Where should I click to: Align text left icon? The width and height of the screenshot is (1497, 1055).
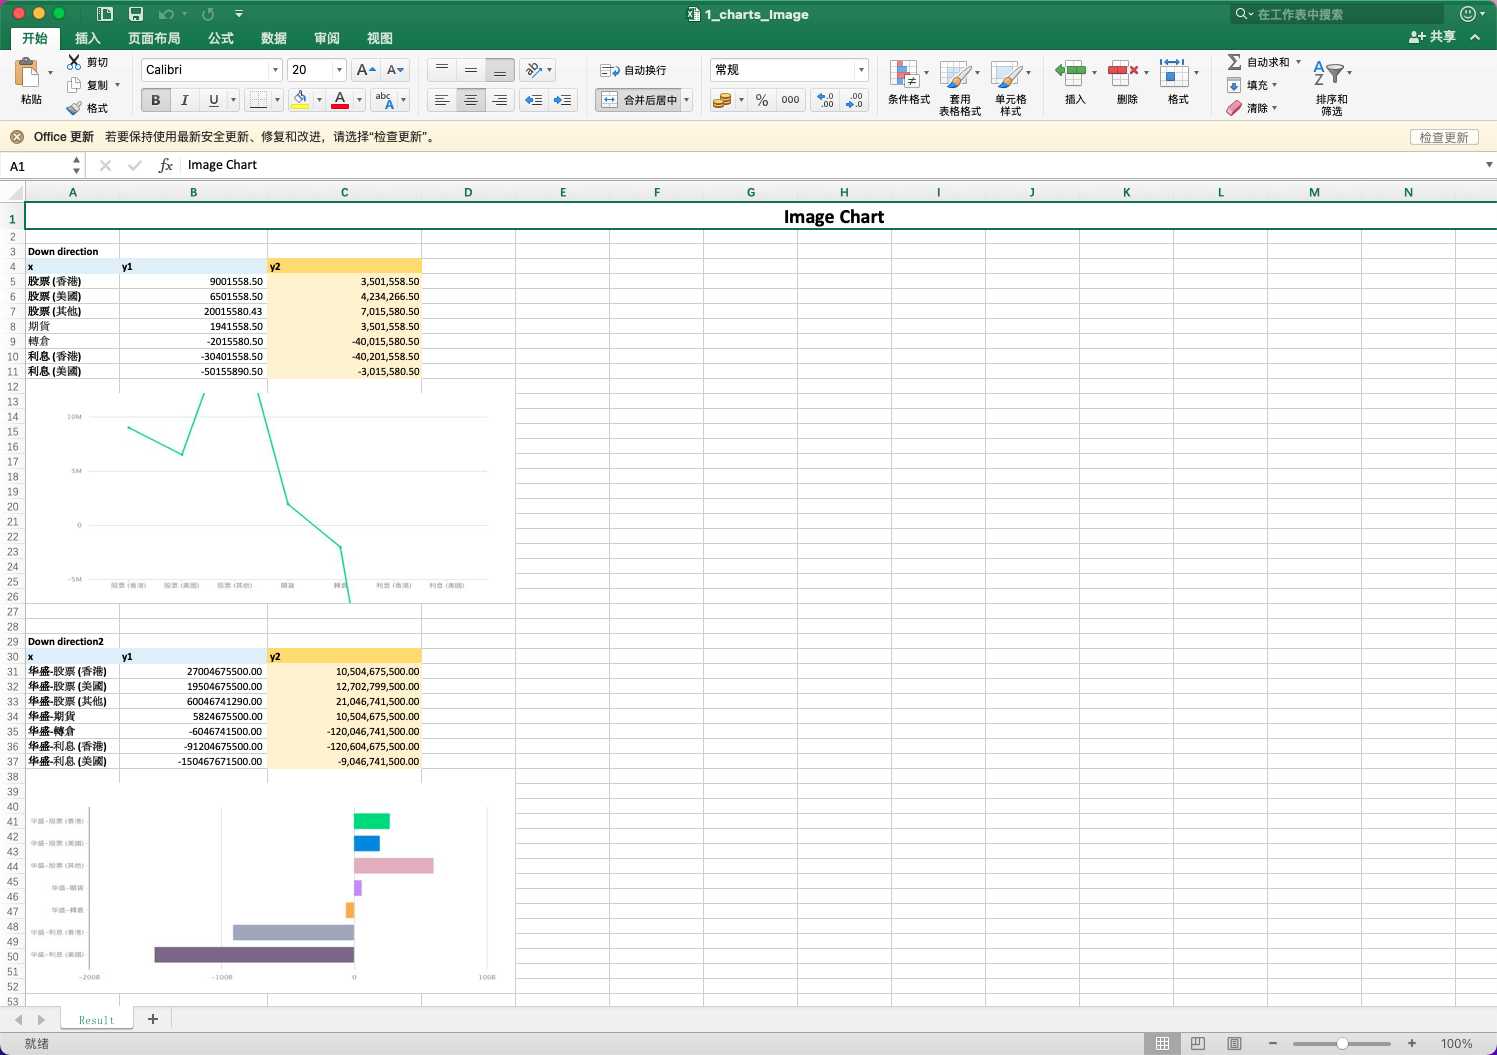pyautogui.click(x=442, y=100)
